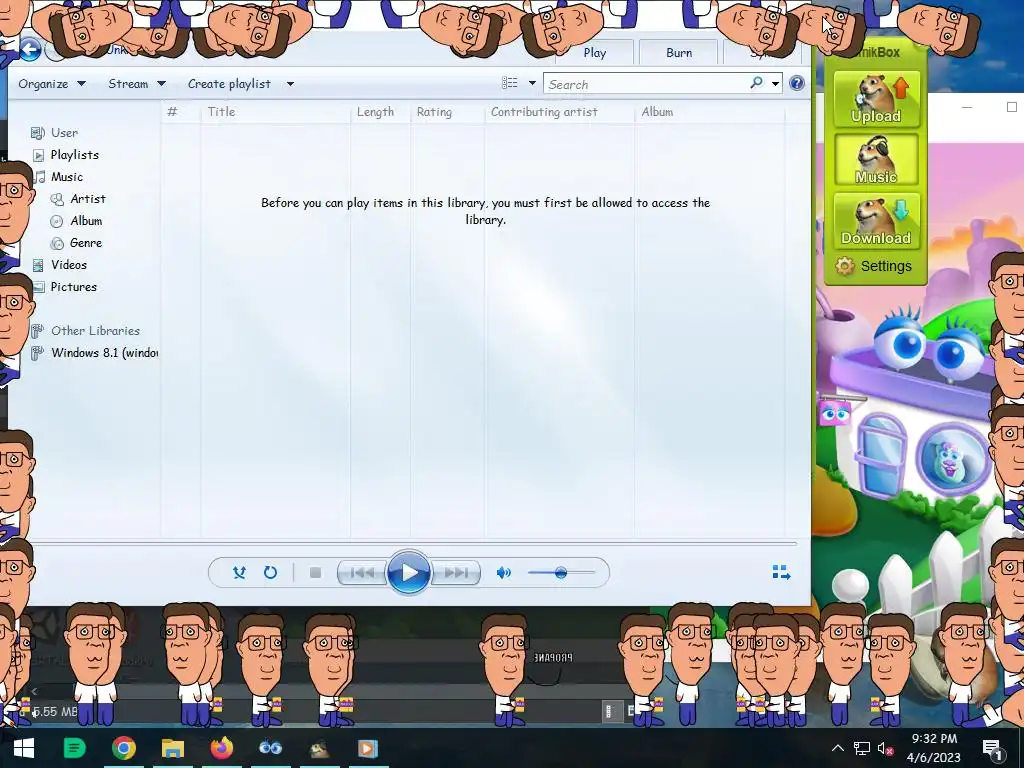
Task: Open the green chat app in taskbar
Action: pos(74,748)
